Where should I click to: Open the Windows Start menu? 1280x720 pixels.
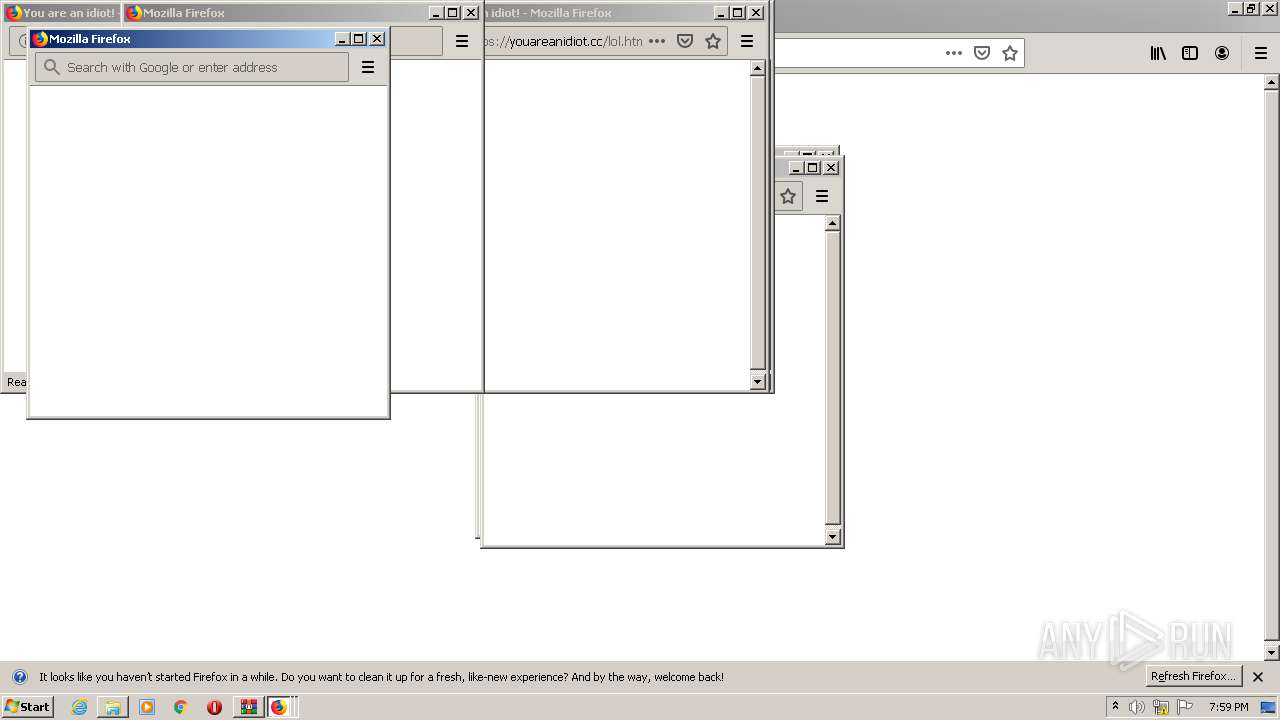(27, 707)
